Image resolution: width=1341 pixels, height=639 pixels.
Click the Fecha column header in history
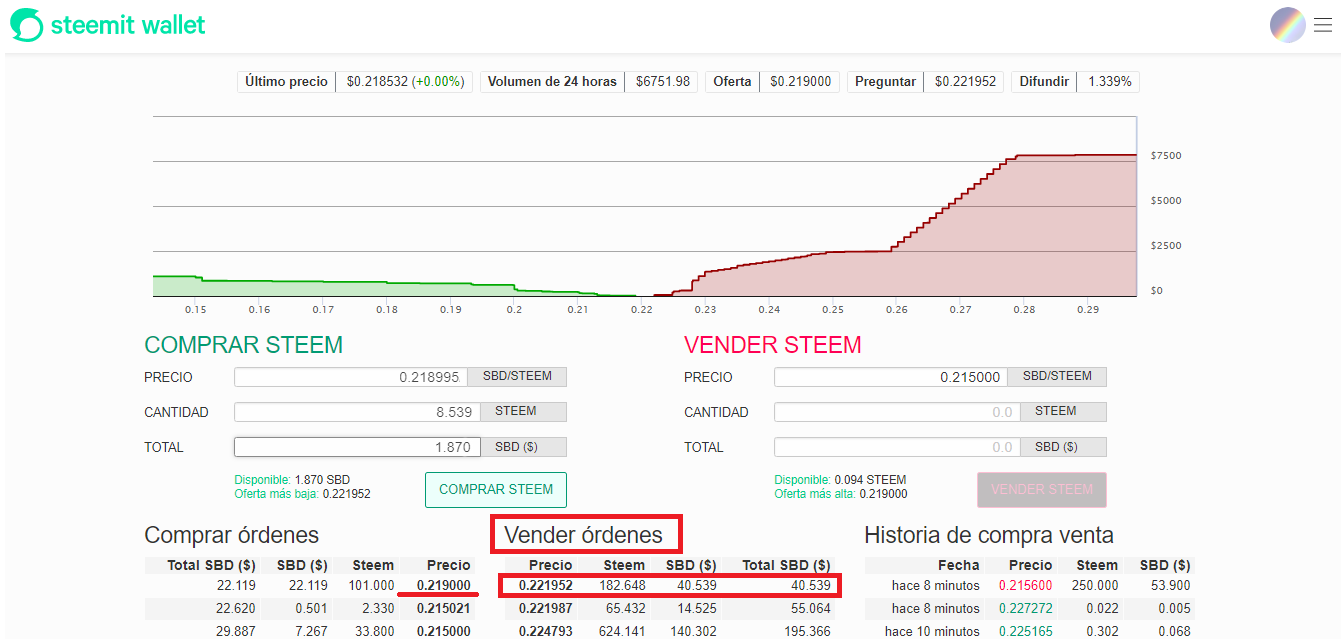tap(958, 565)
